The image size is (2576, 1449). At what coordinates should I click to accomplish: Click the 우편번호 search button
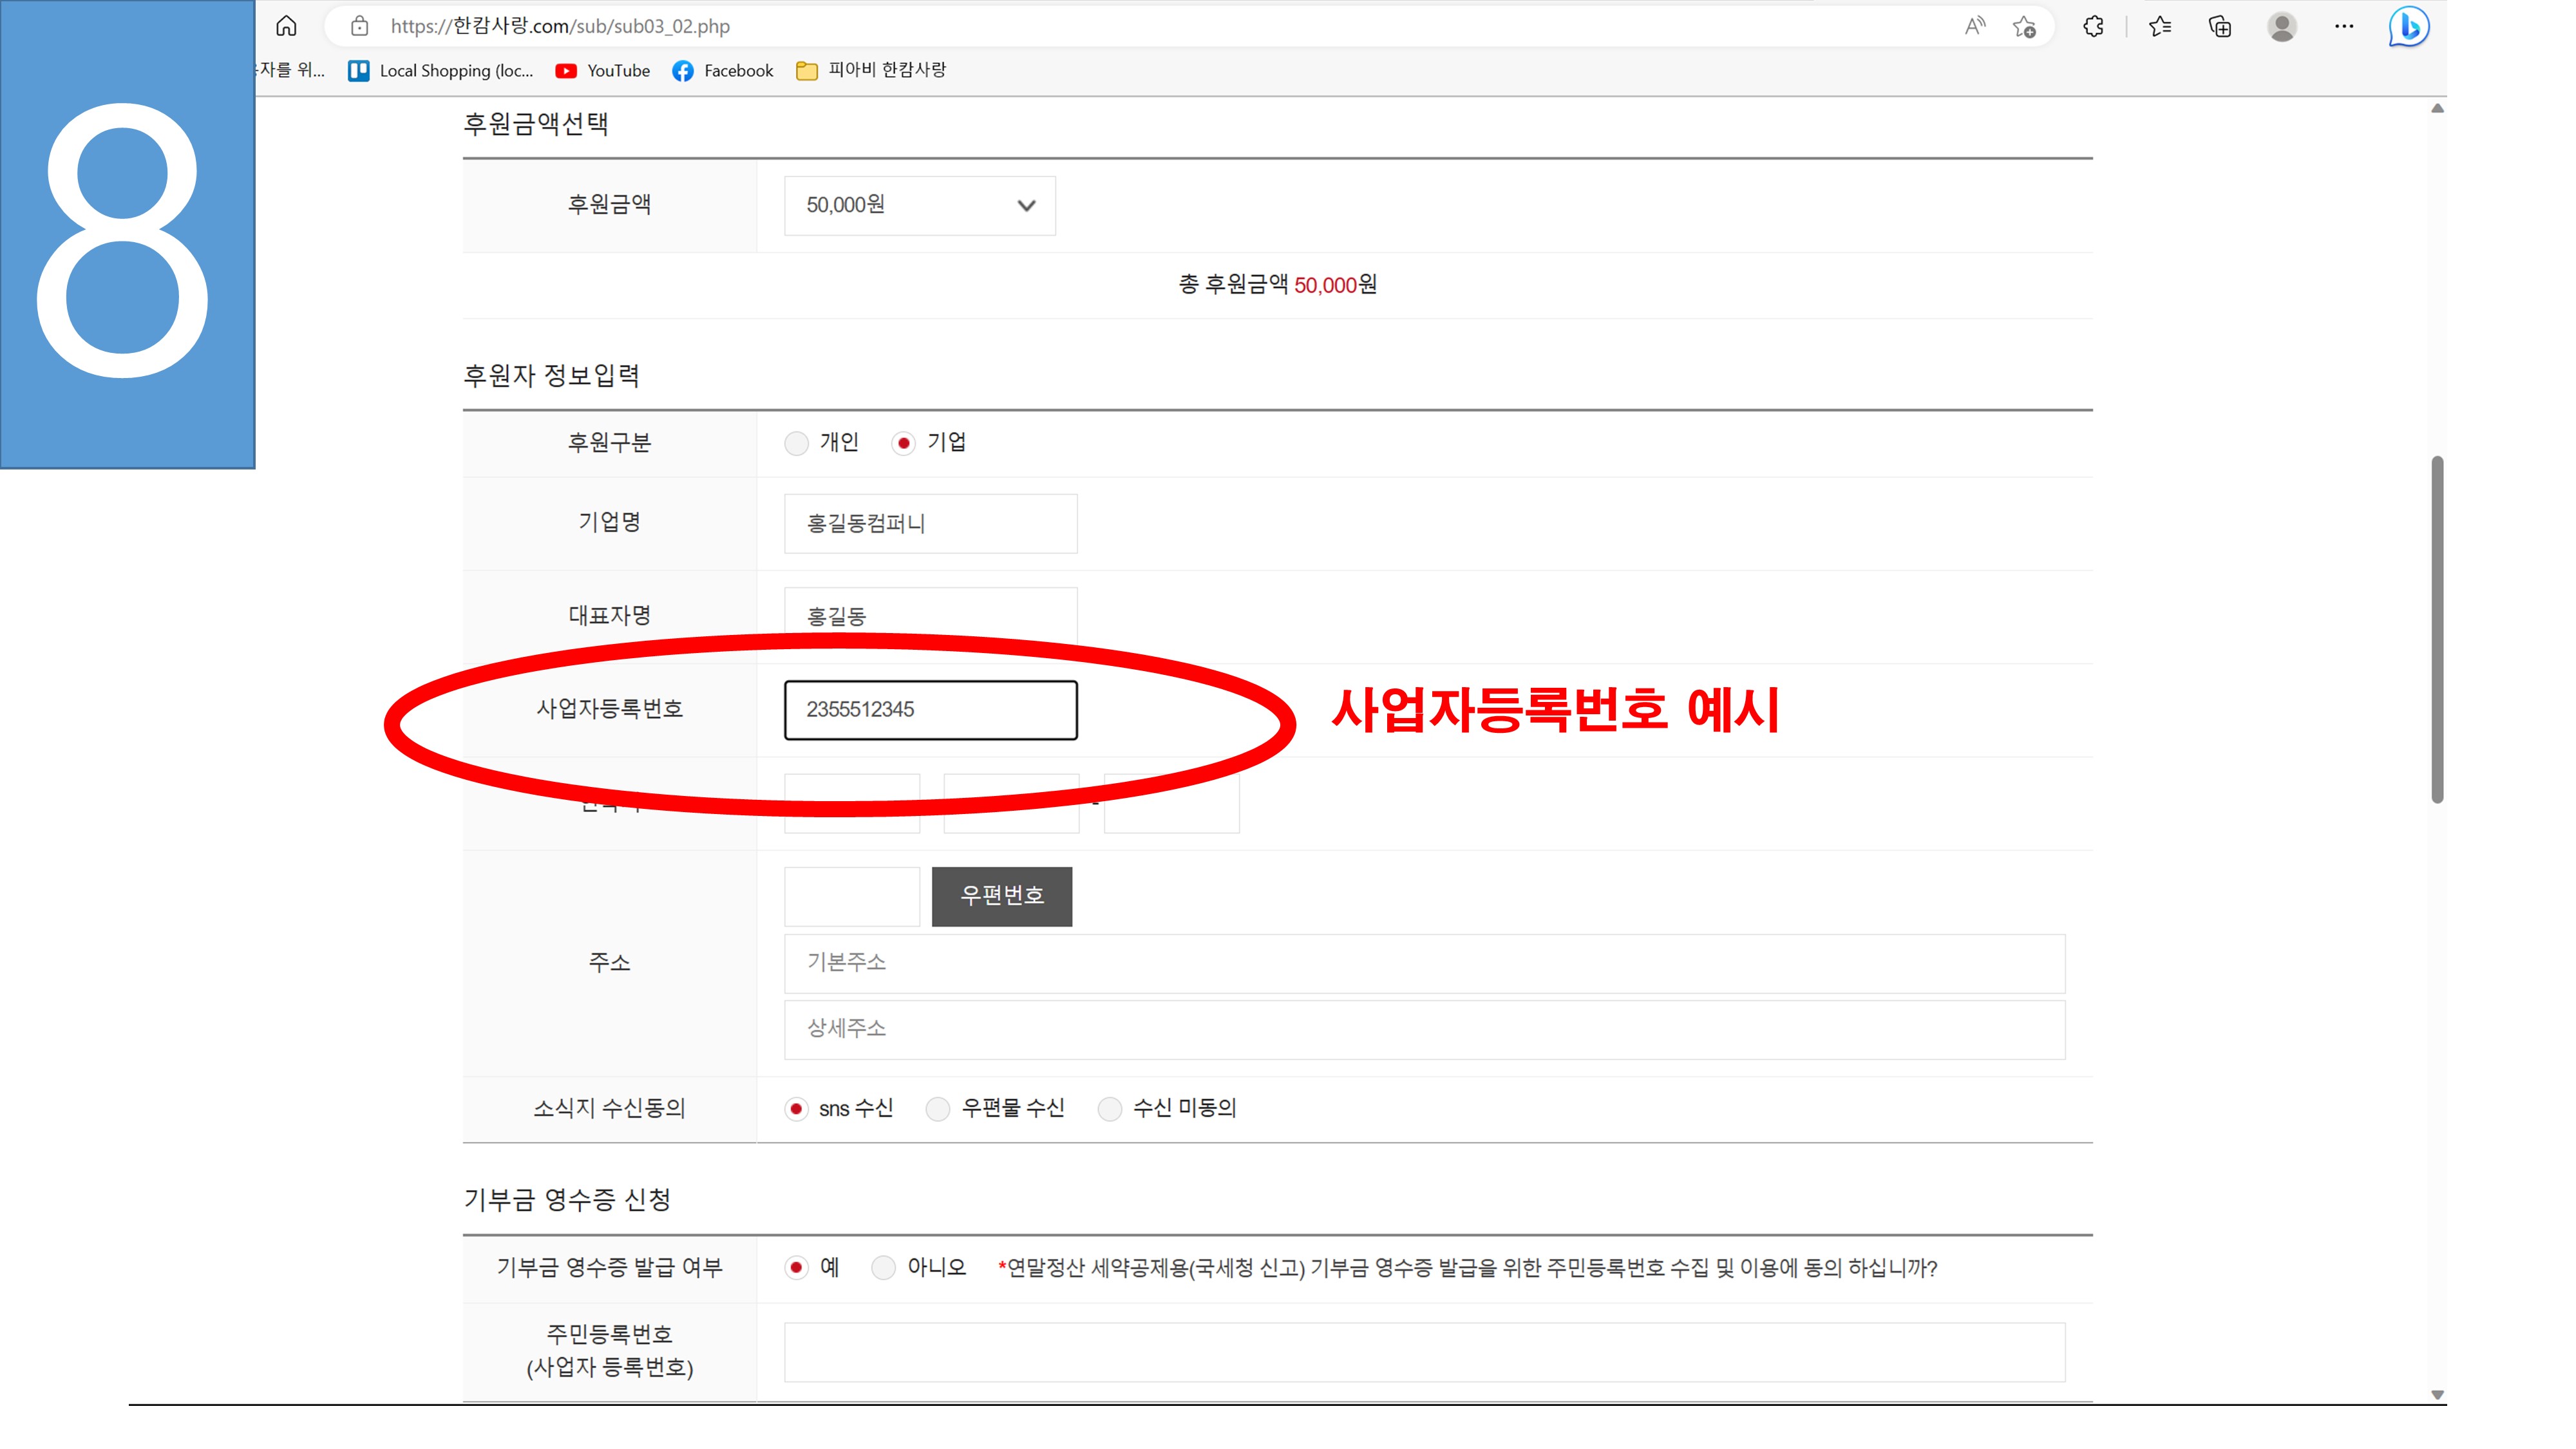[1001, 895]
